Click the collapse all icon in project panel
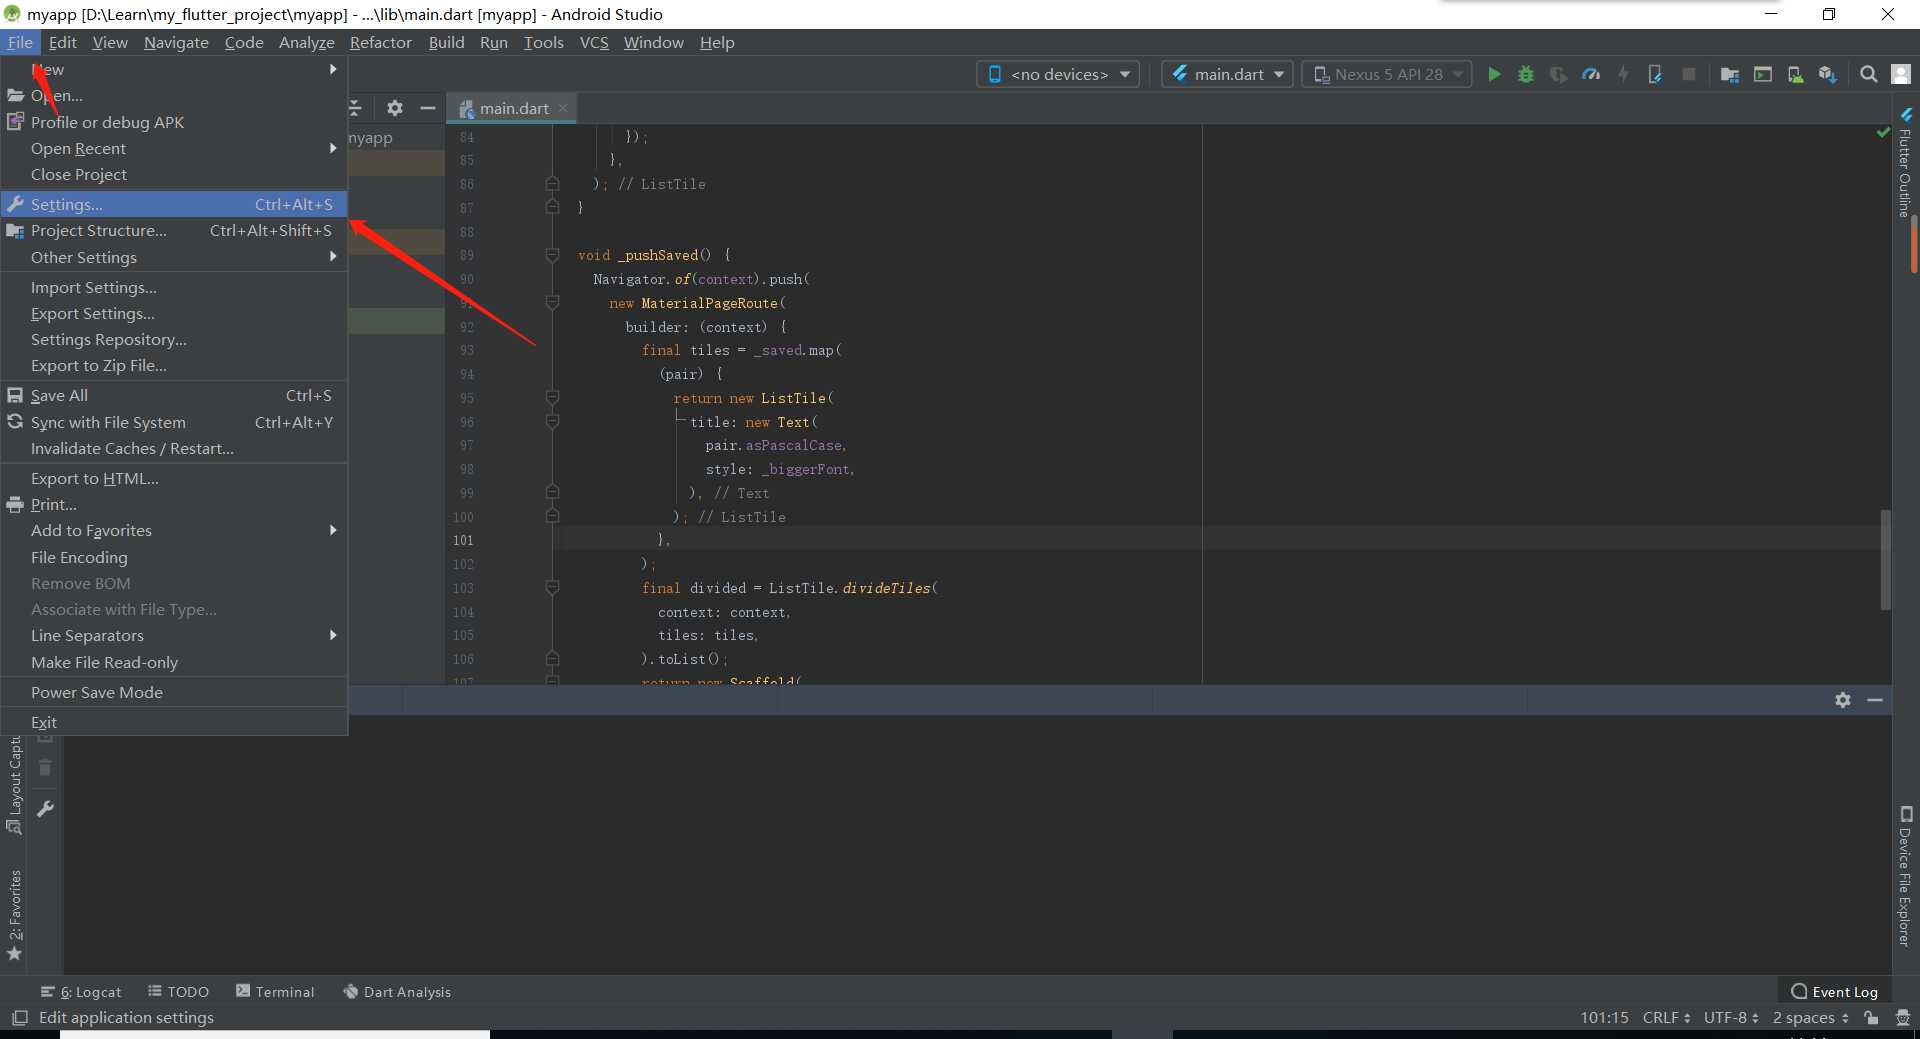The width and height of the screenshot is (1920, 1039). point(355,108)
